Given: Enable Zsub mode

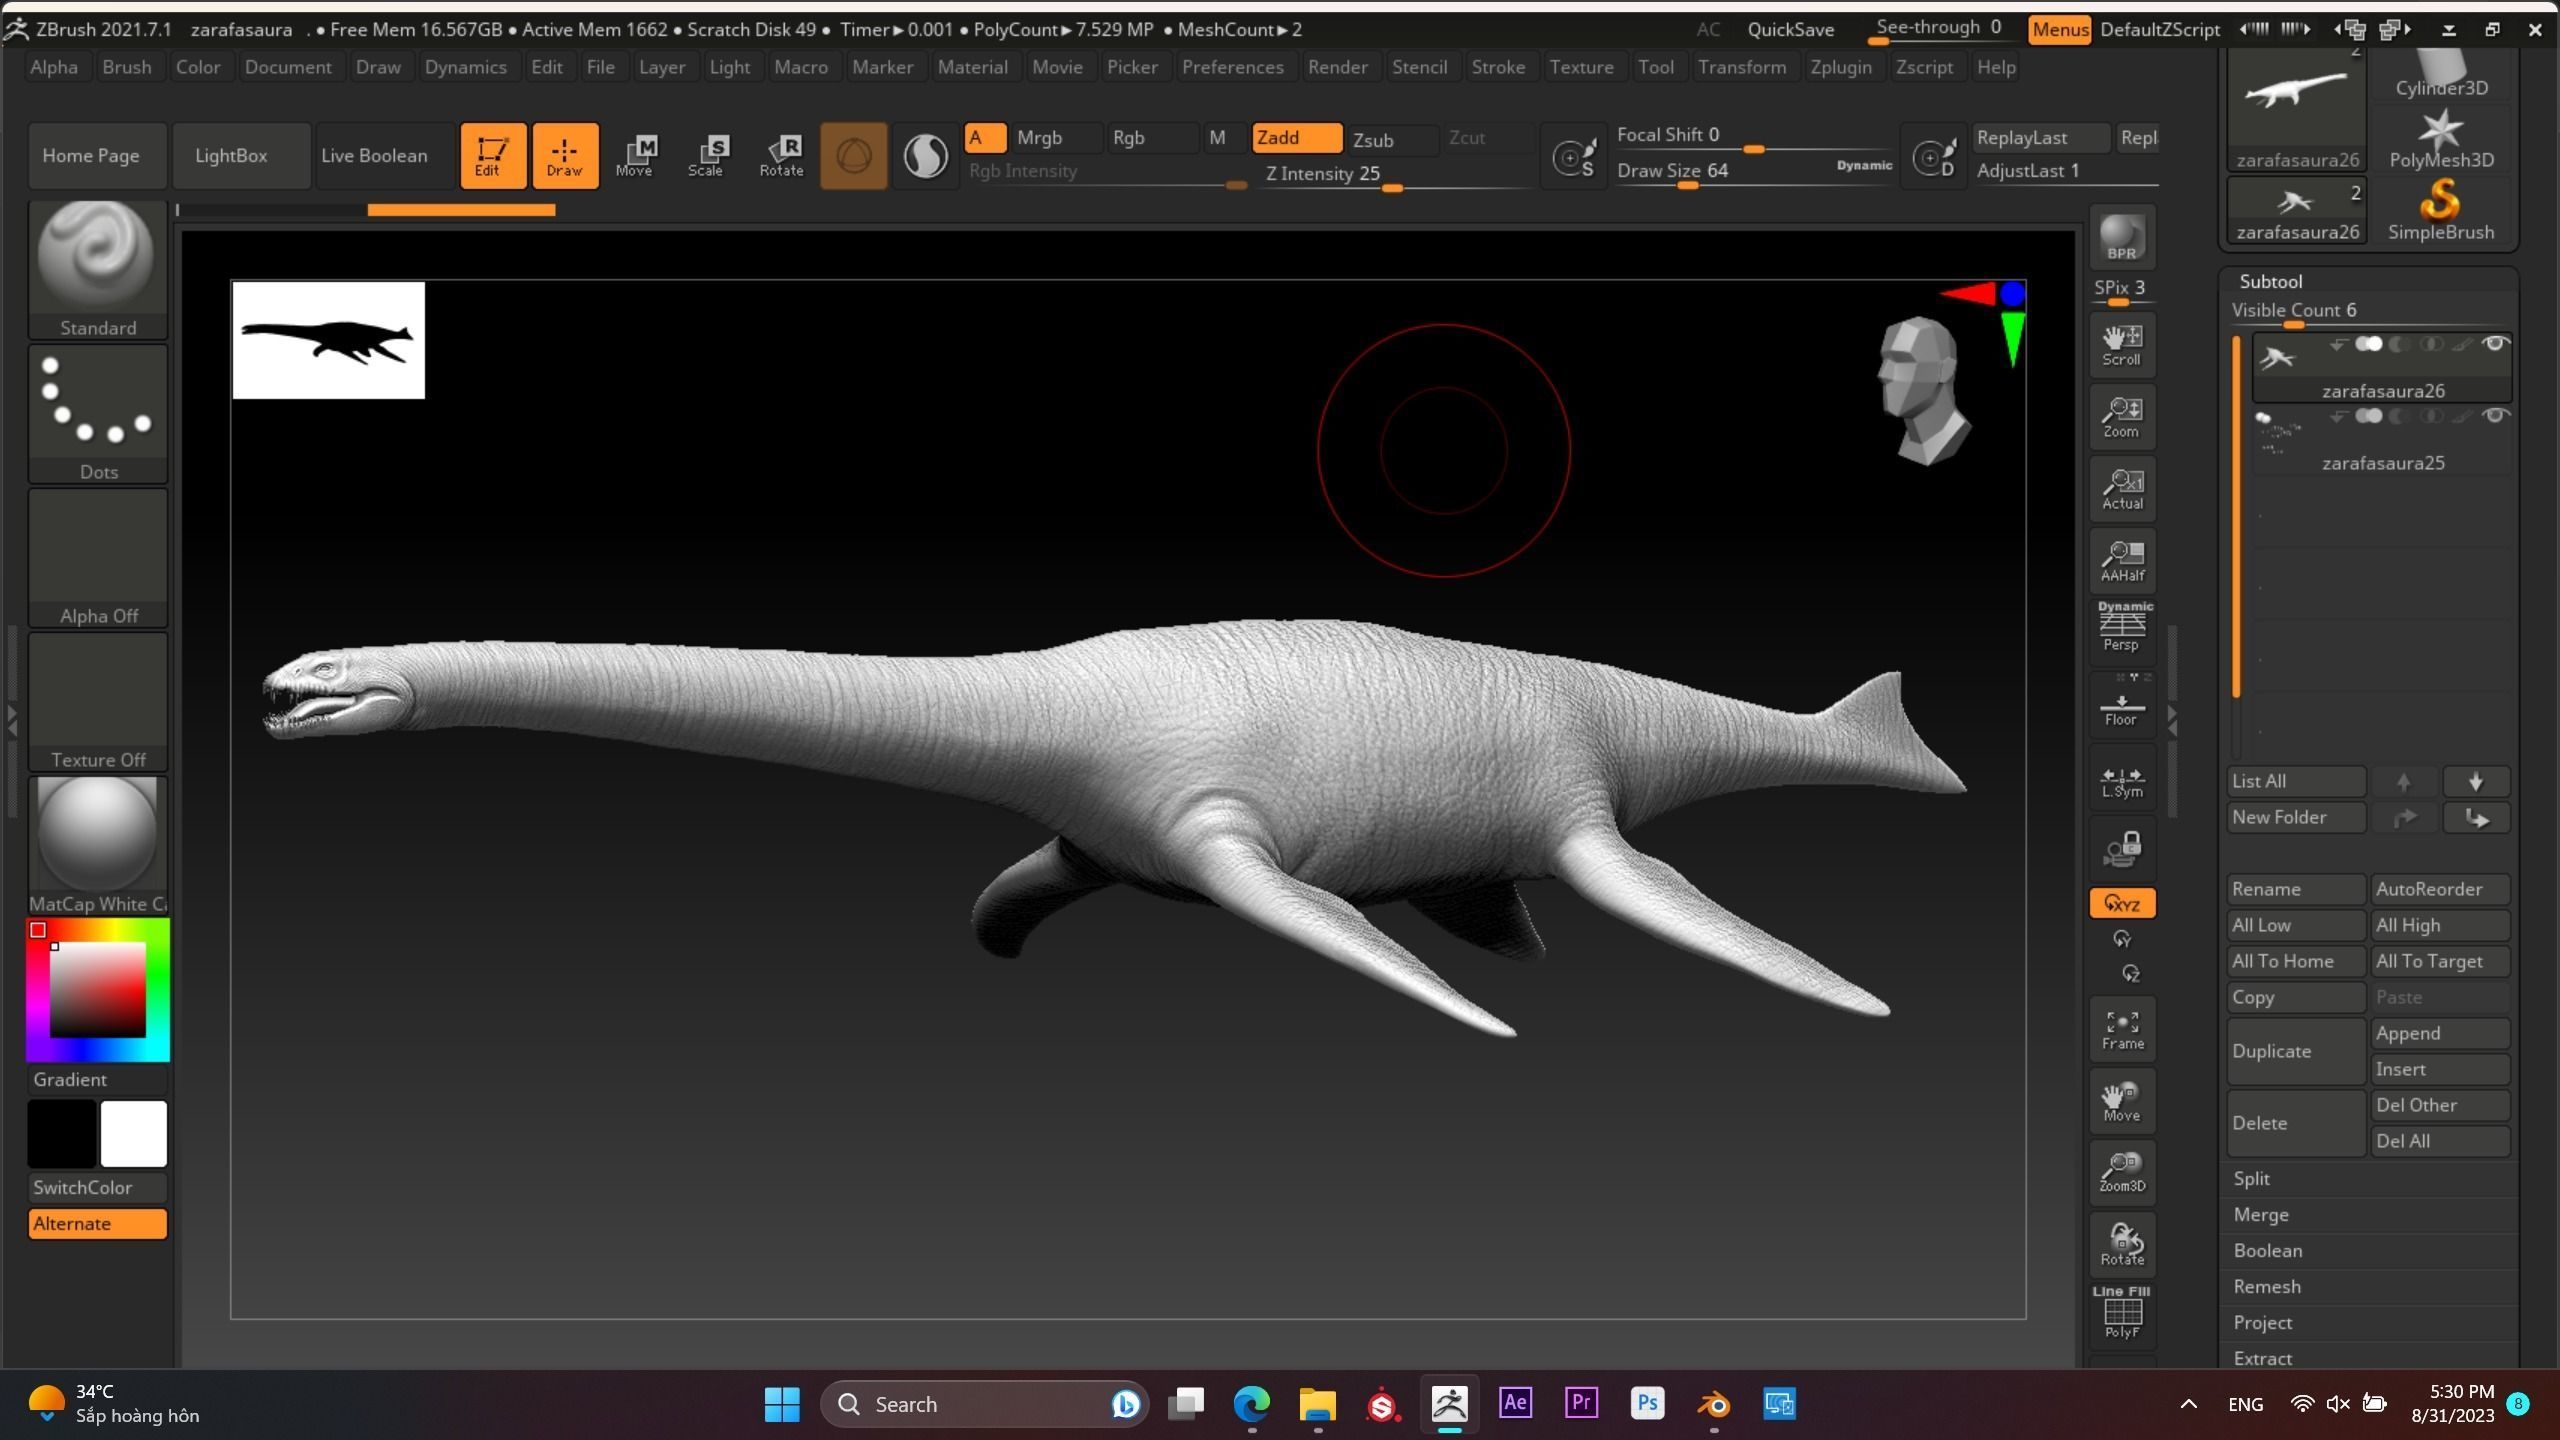Looking at the screenshot, I should [x=1392, y=140].
